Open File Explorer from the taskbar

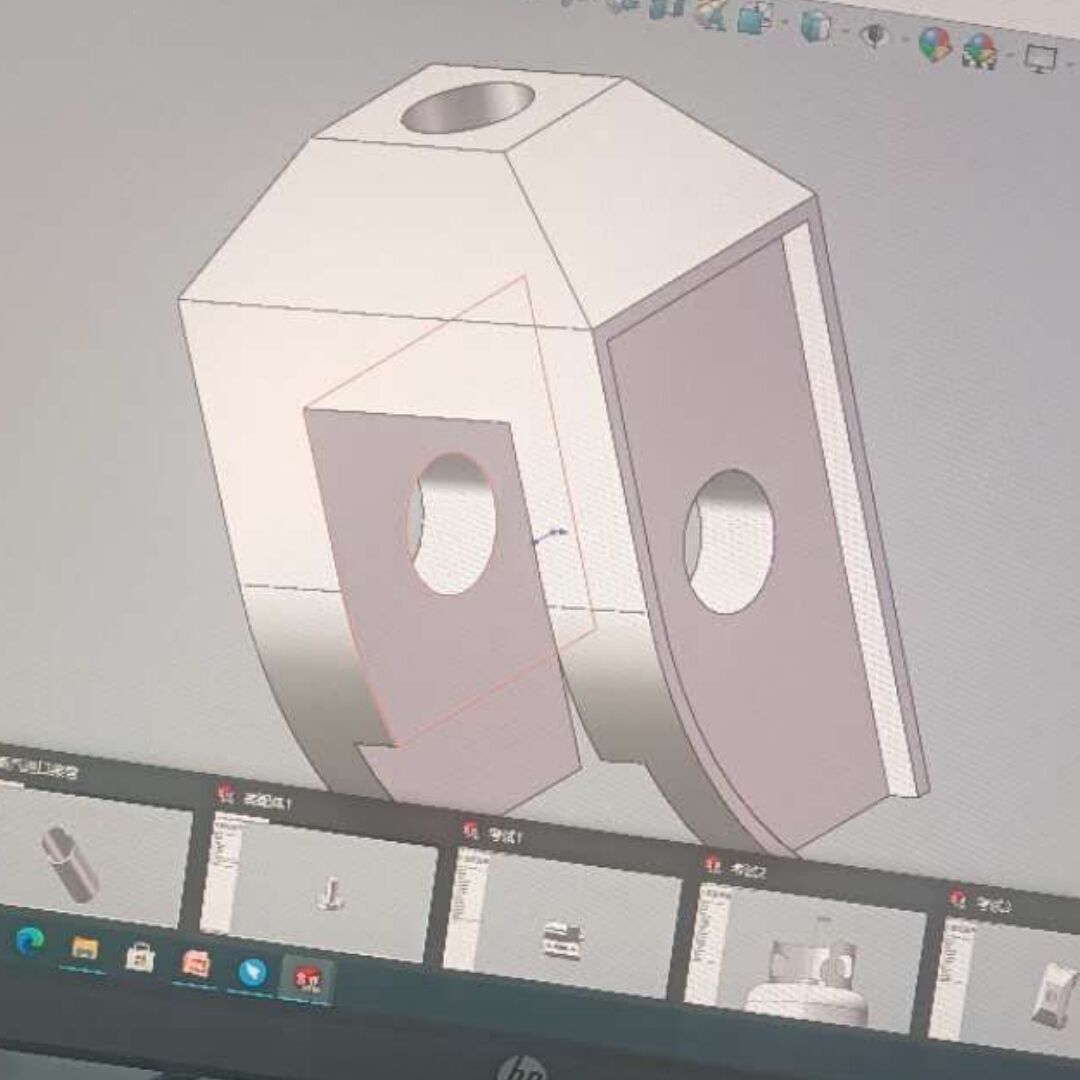point(85,949)
